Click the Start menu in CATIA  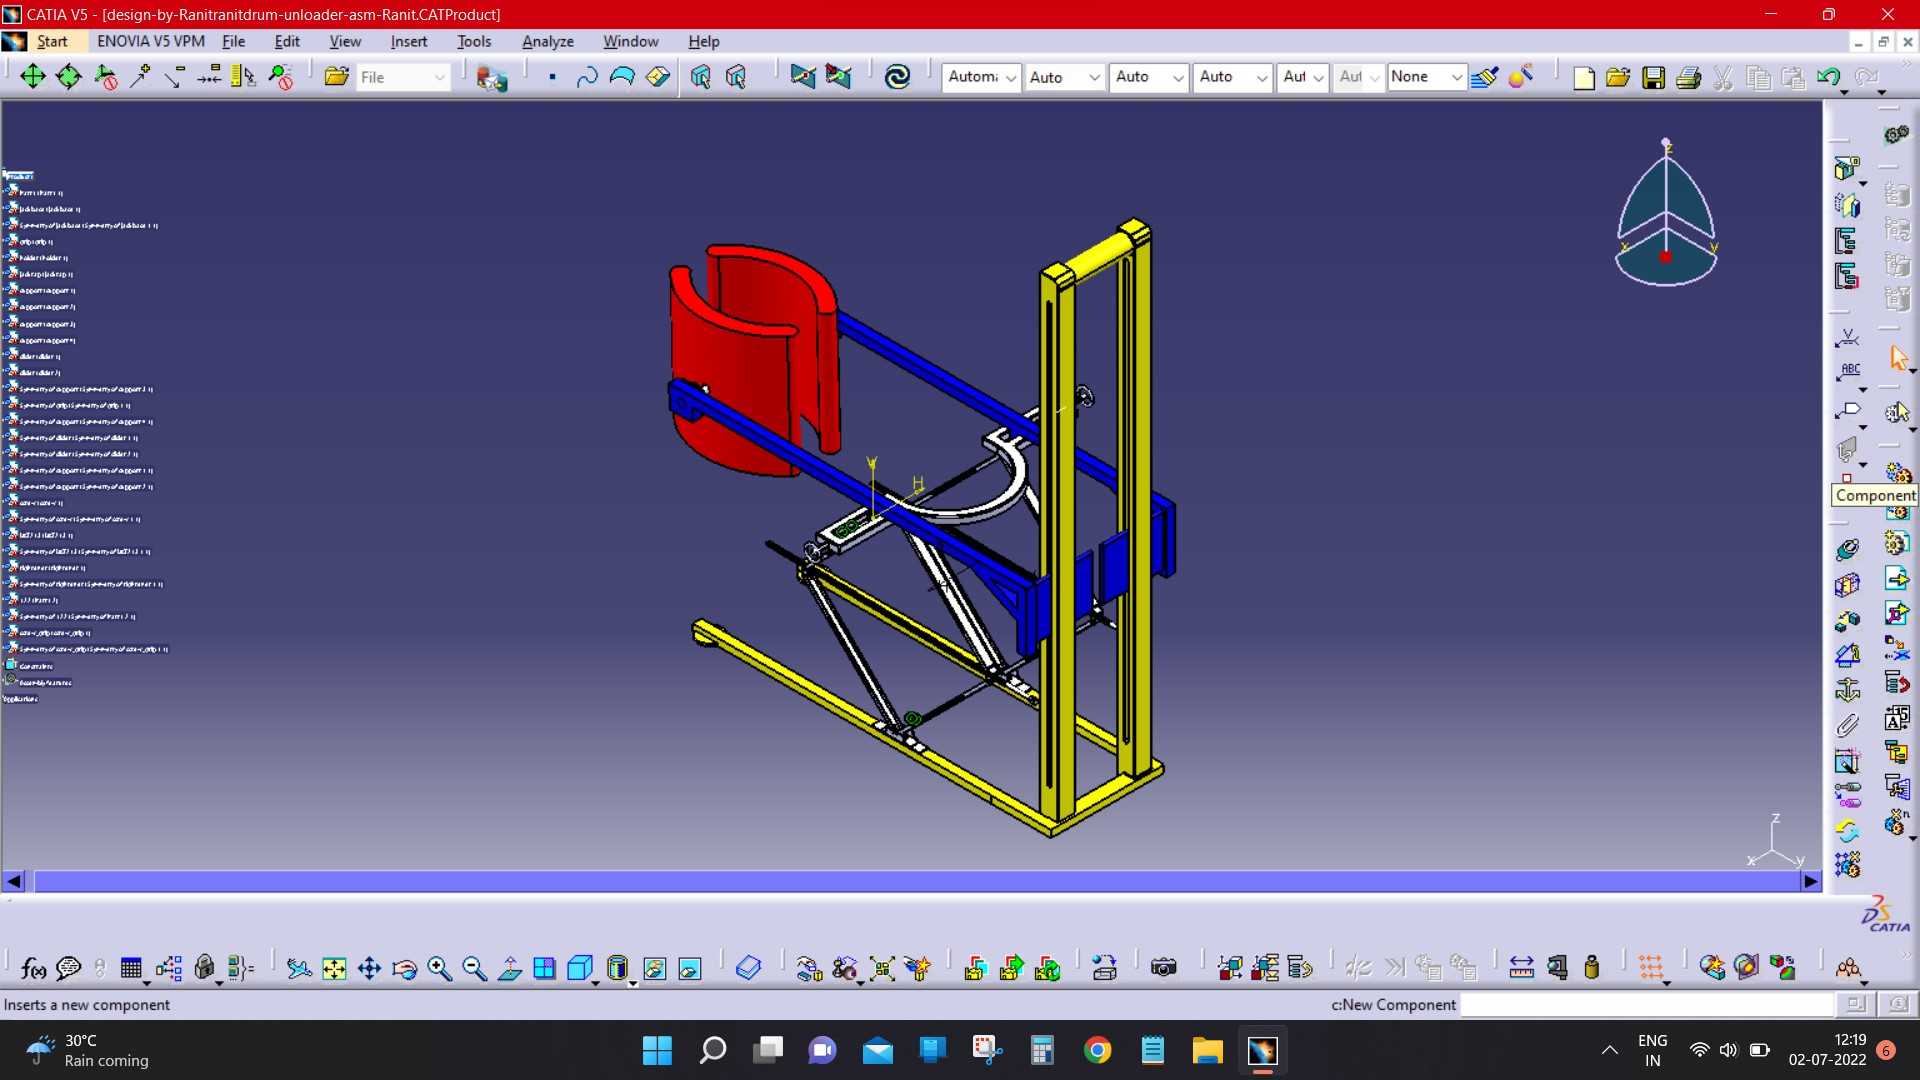tap(52, 41)
